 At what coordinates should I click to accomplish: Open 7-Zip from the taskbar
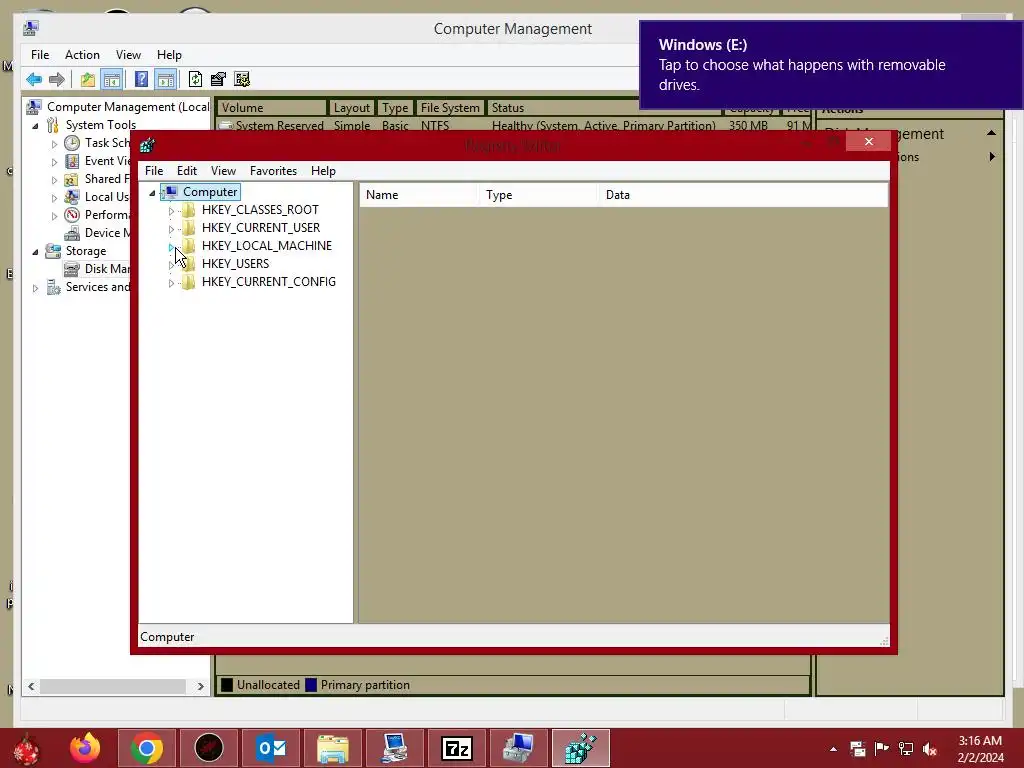pos(456,748)
